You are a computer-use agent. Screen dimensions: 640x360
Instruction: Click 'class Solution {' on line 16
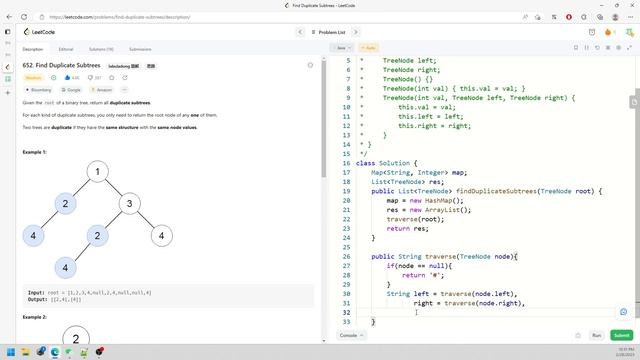coord(386,163)
